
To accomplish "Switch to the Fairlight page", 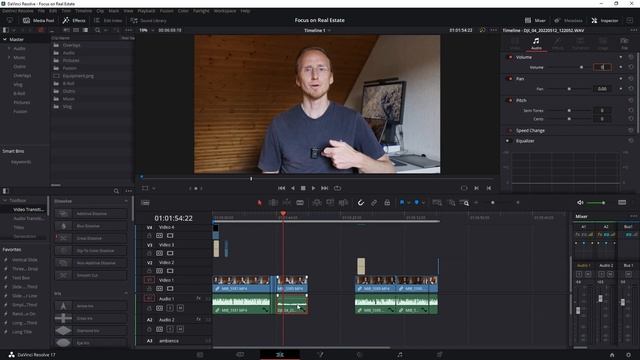I will click(400, 355).
